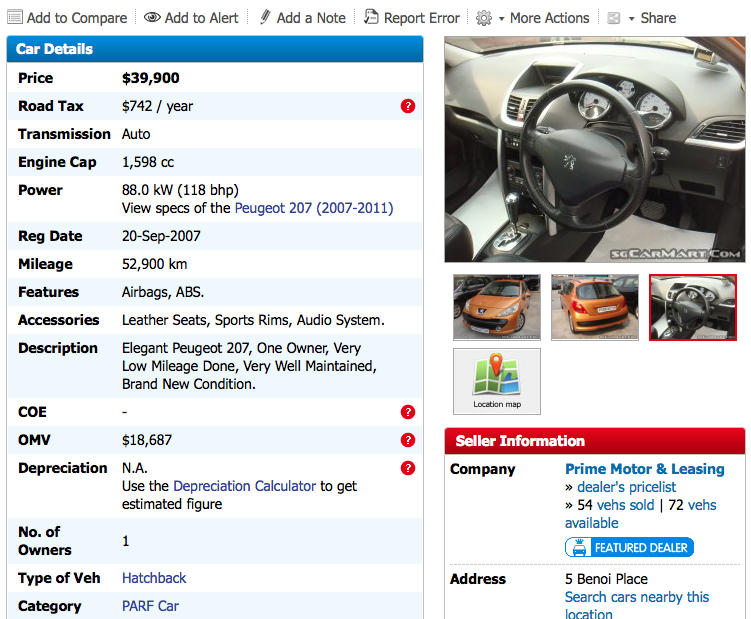The width and height of the screenshot is (751, 619).
Task: Select rear view orange car thumbnail
Action: 595,307
